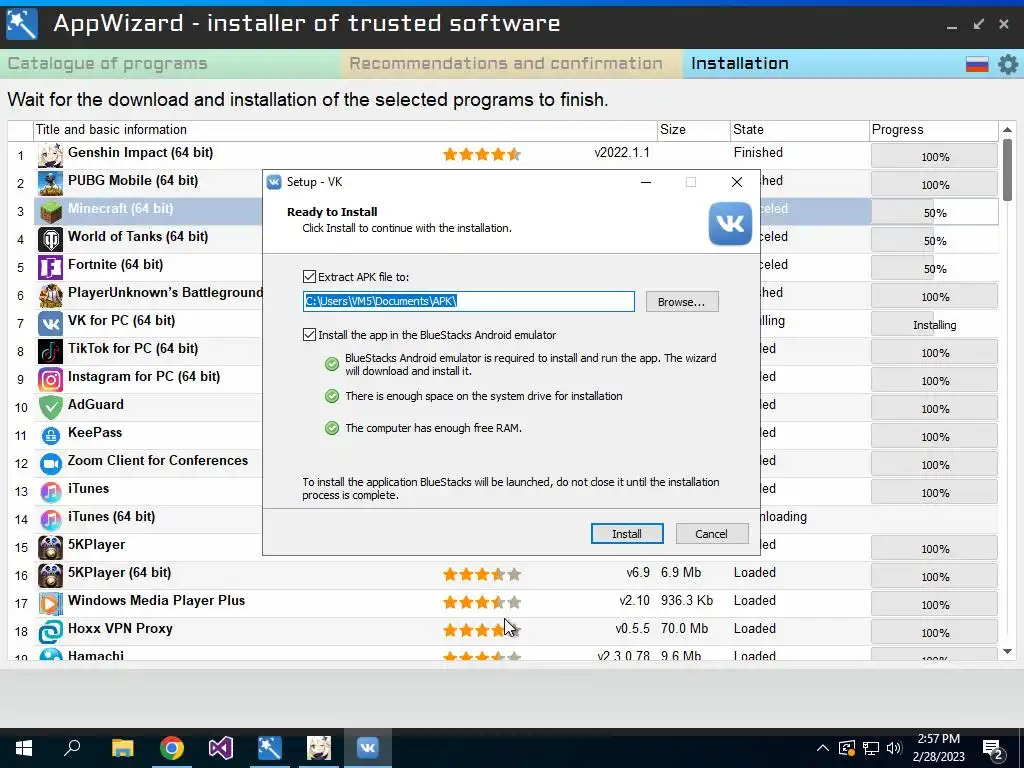The width and height of the screenshot is (1024, 768).
Task: Click the Genshin Impact 100% progress bar
Action: (935, 157)
